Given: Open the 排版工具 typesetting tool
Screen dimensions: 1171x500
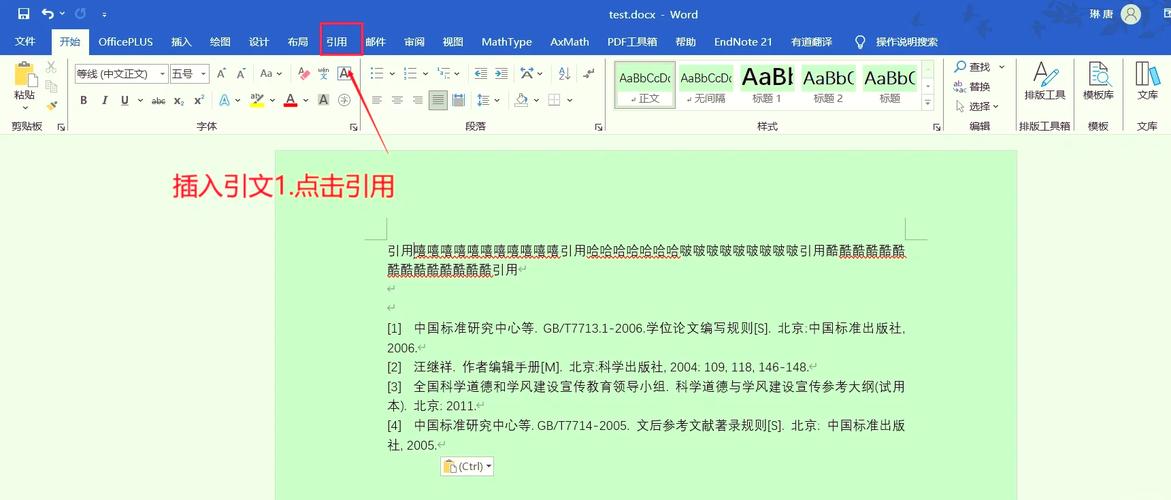Looking at the screenshot, I should pos(1045,82).
